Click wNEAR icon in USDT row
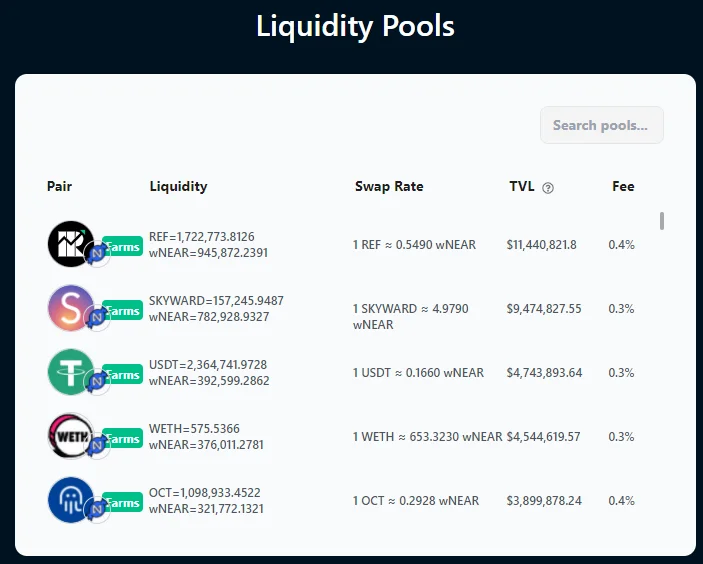The image size is (703, 564). [97, 382]
